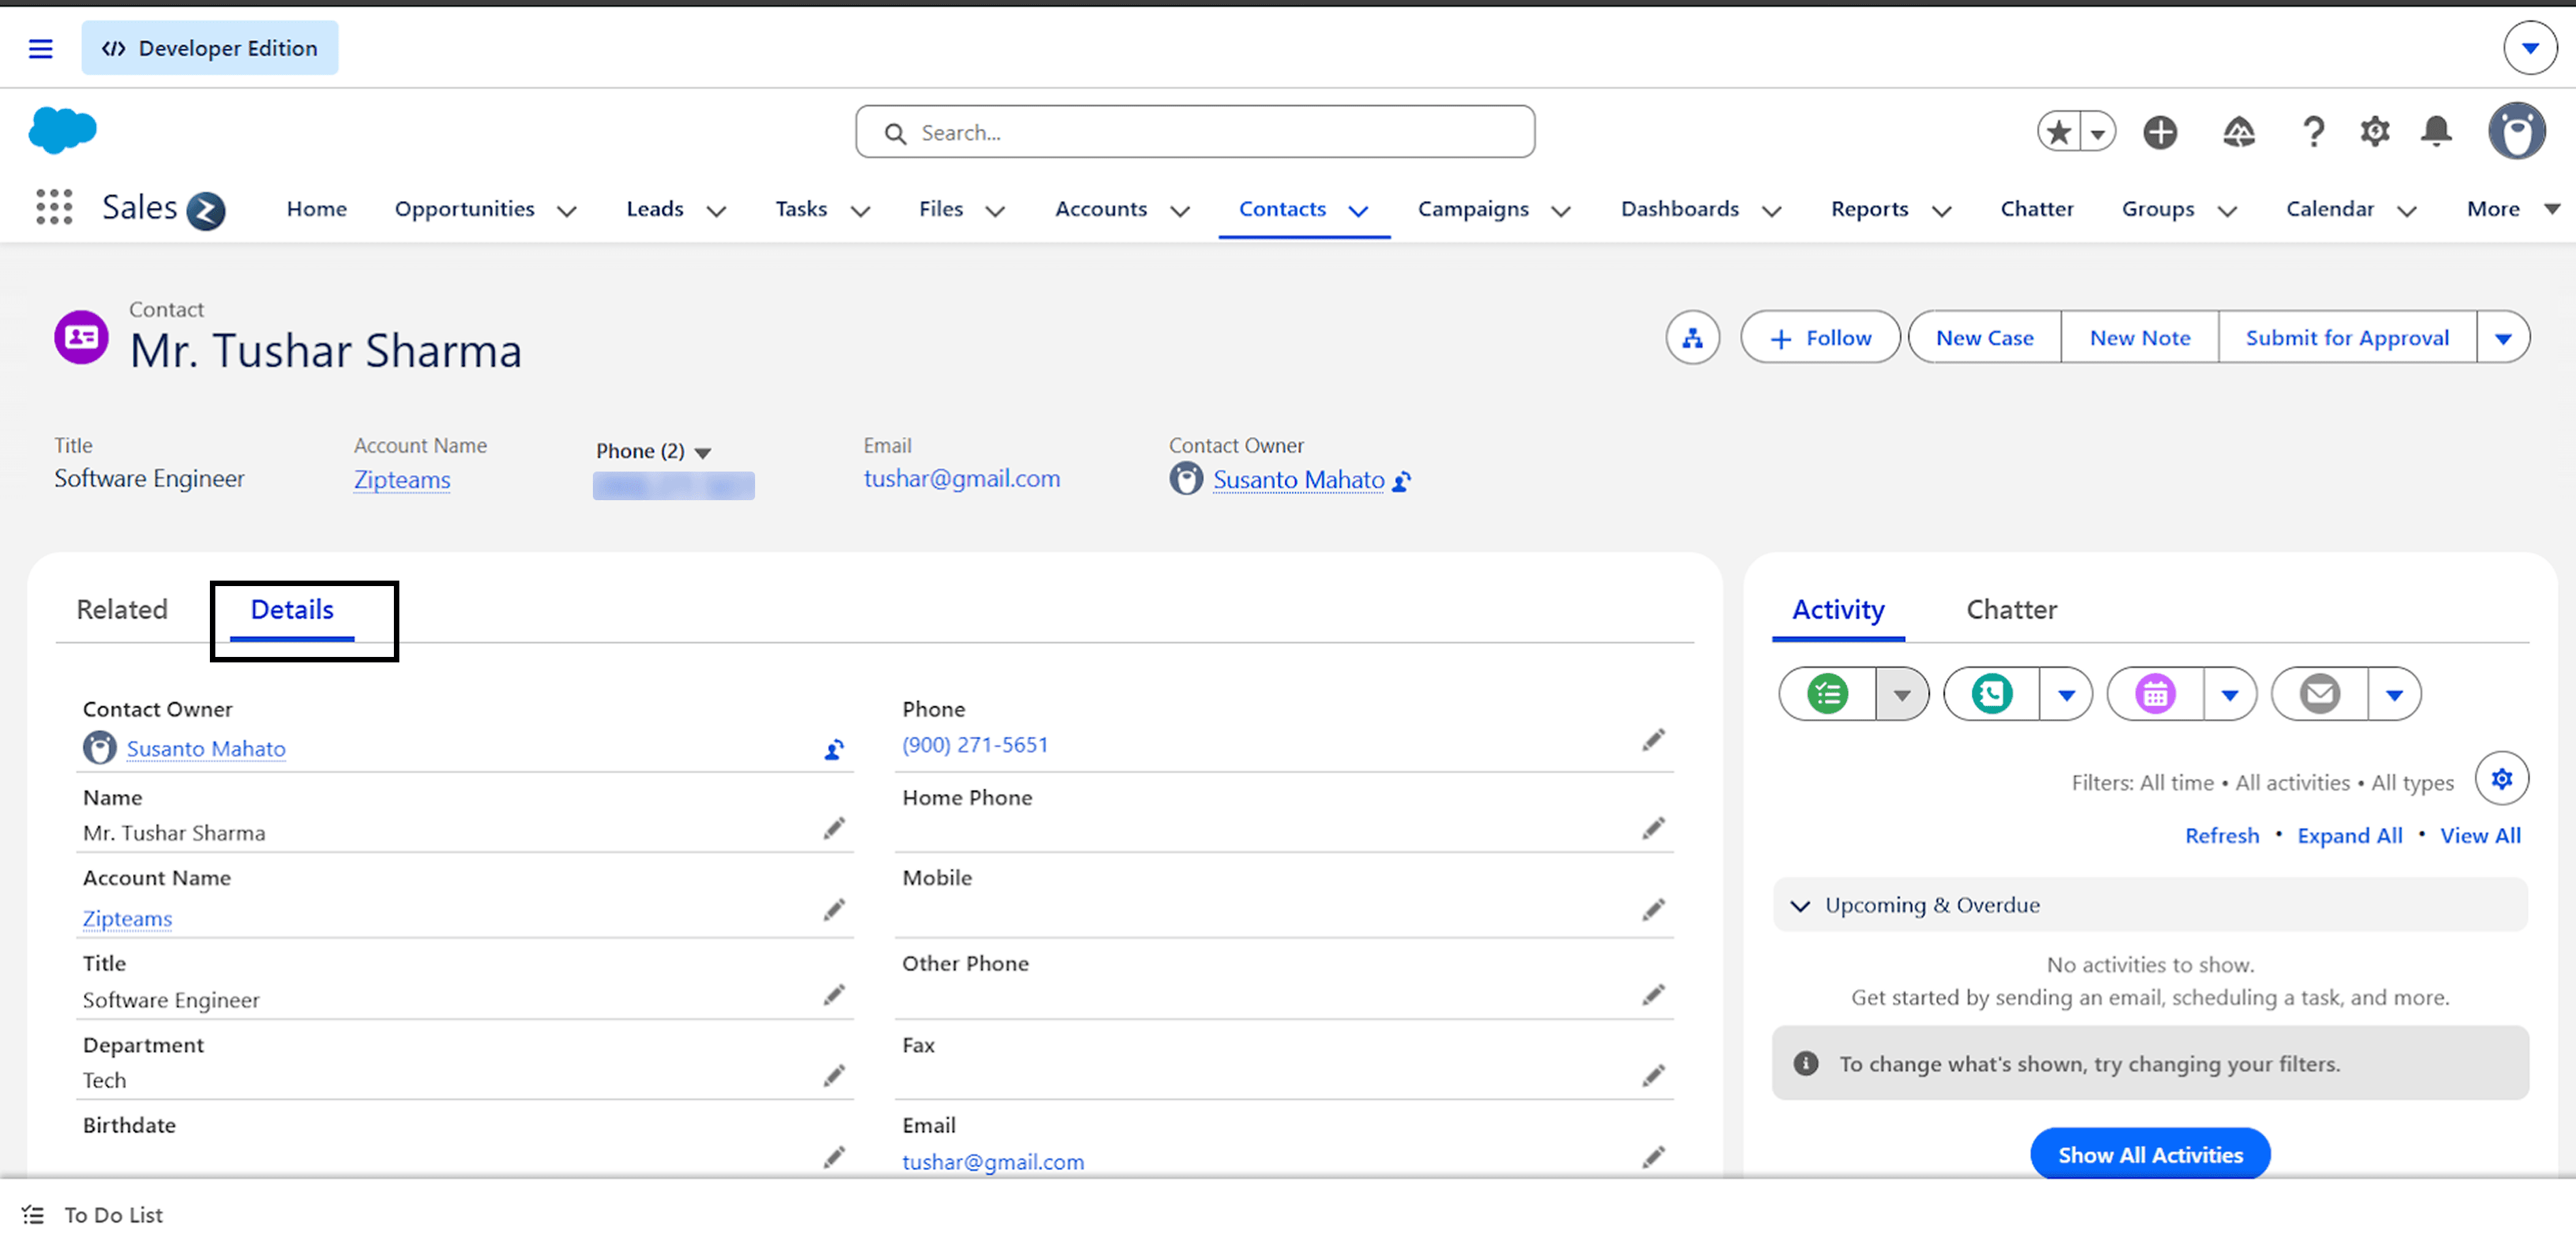2576x1243 pixels.
Task: Open more actions dropdown beside Submit for Approval
Action: pos(2503,338)
